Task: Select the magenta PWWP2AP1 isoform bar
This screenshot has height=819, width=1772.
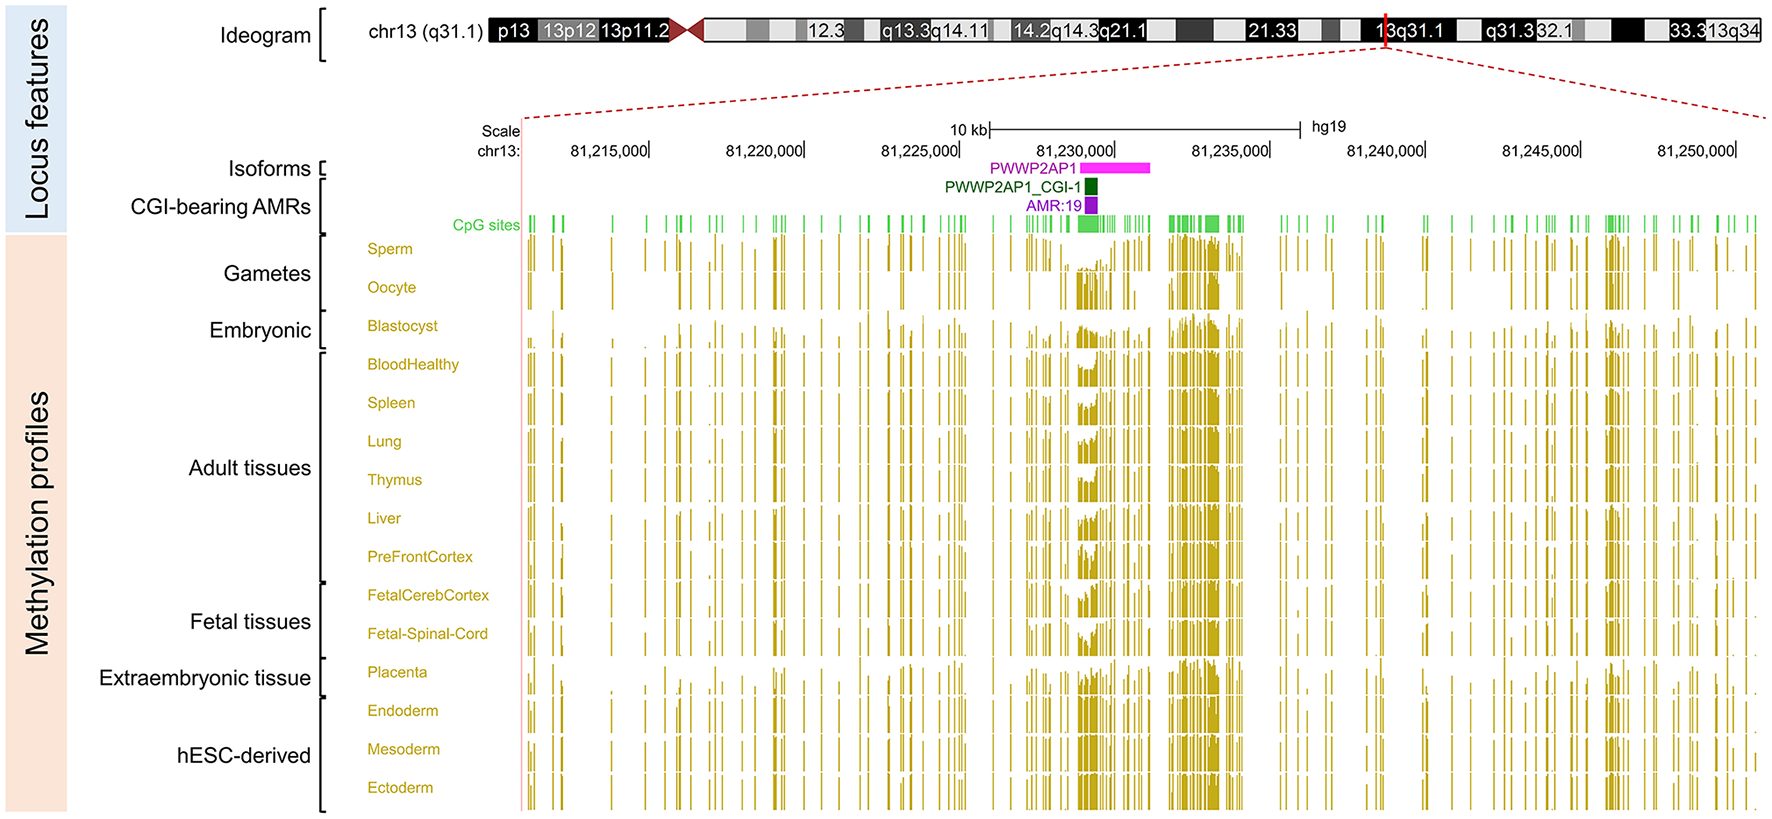Action: point(1115,168)
